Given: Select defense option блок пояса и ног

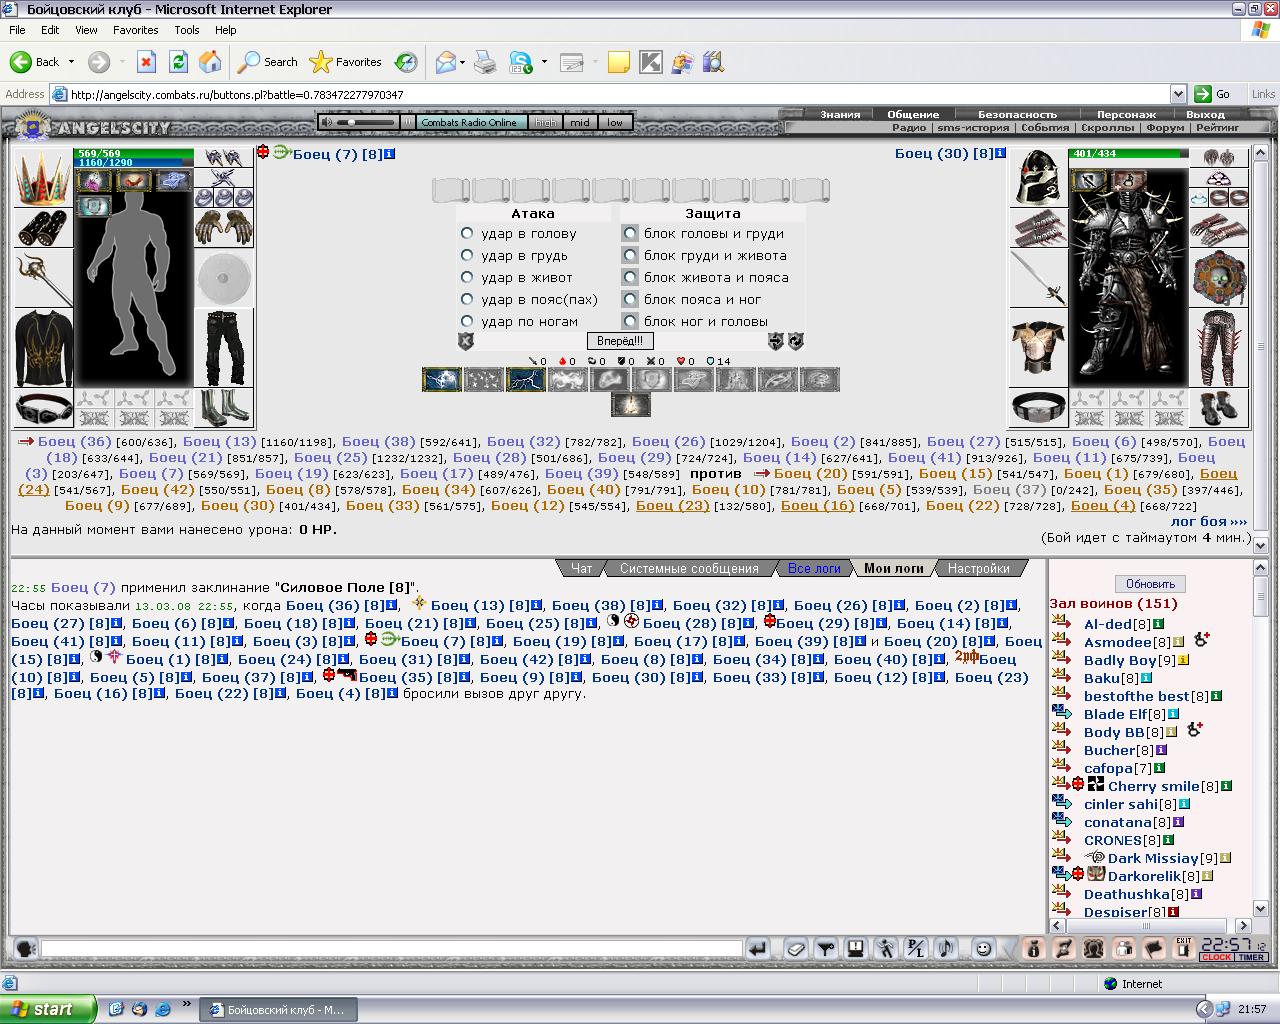Looking at the screenshot, I should coord(630,299).
